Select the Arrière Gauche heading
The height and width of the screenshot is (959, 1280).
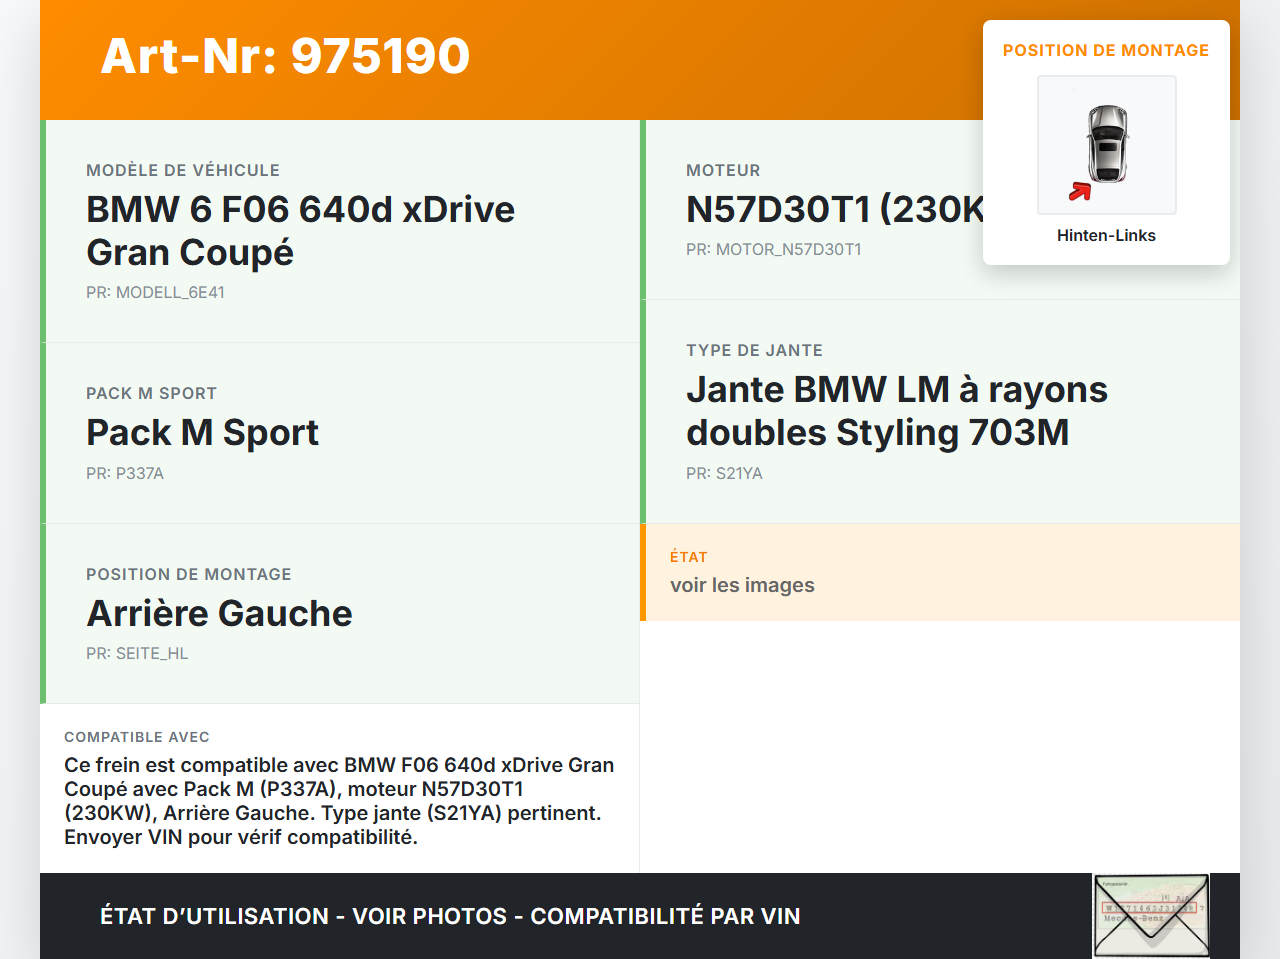point(219,613)
